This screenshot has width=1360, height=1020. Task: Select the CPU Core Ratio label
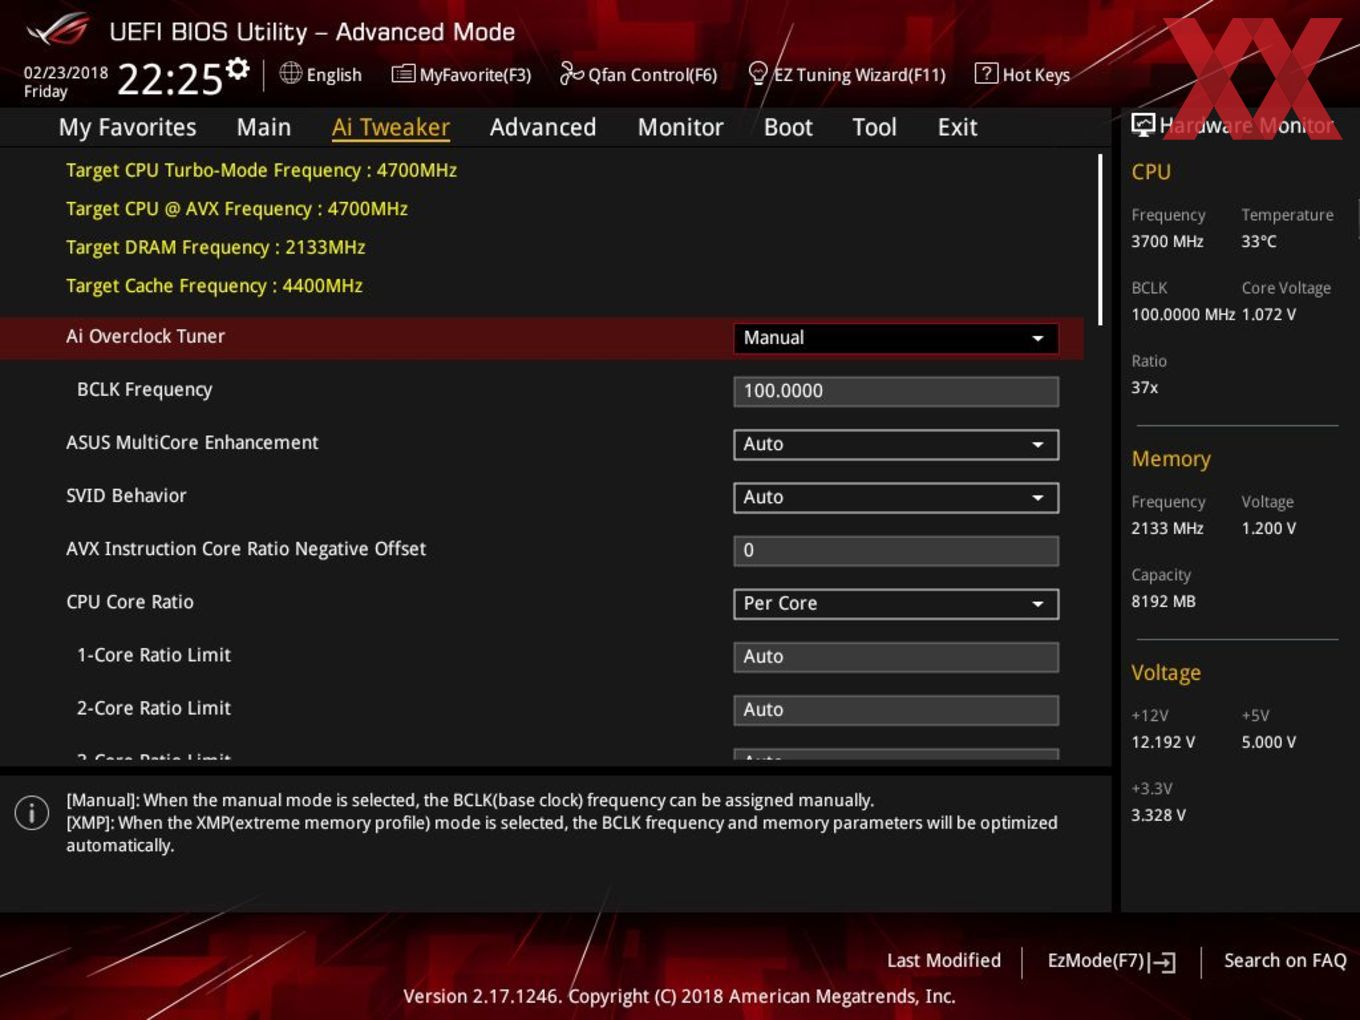pos(130,601)
